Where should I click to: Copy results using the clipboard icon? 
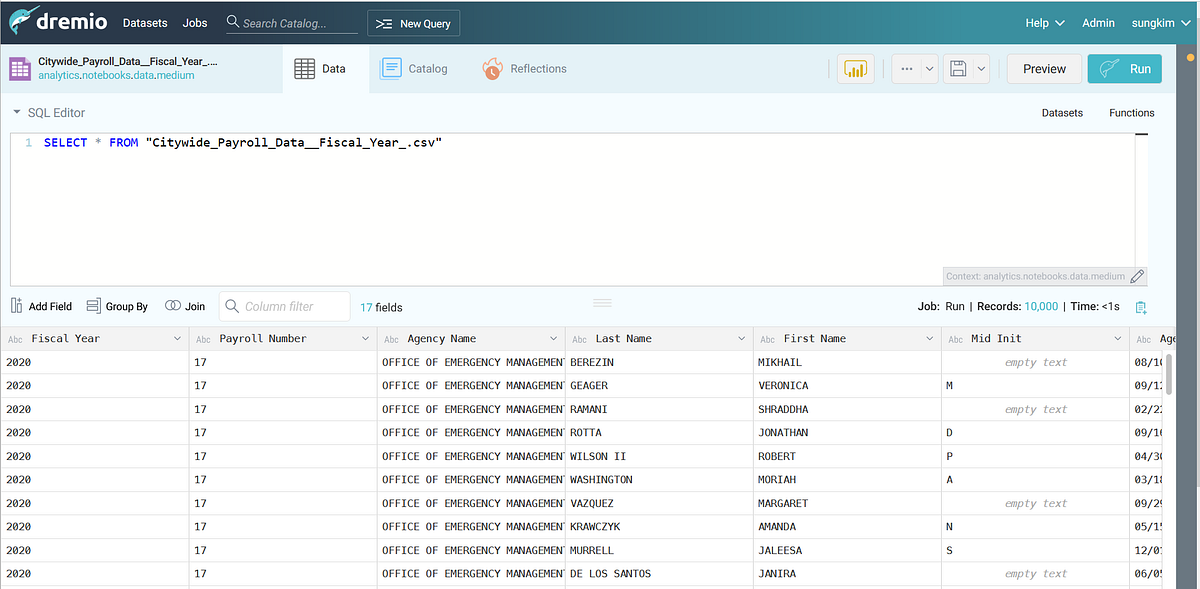click(x=1140, y=307)
